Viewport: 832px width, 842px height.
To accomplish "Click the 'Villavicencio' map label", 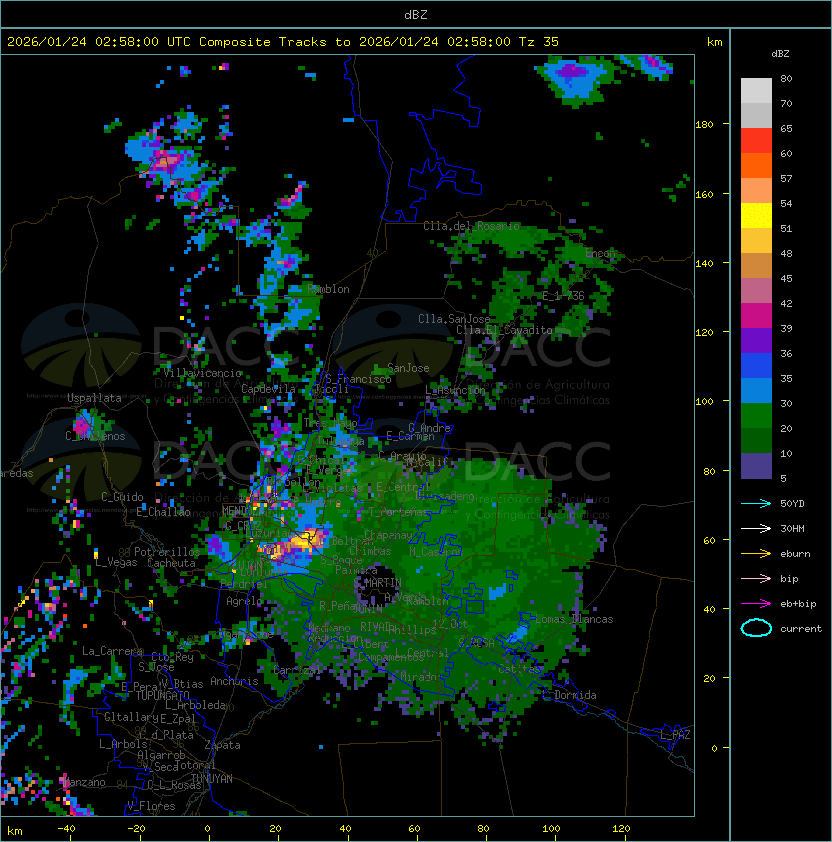I will pyautogui.click(x=202, y=373).
